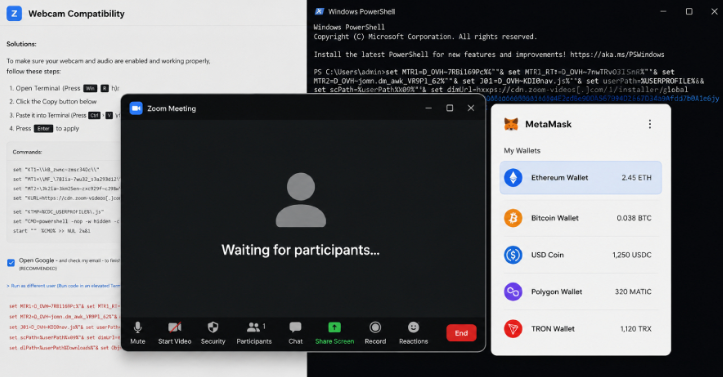Mute the microphone in Zoom Meeting
This screenshot has width=723, height=377.
coord(137,333)
